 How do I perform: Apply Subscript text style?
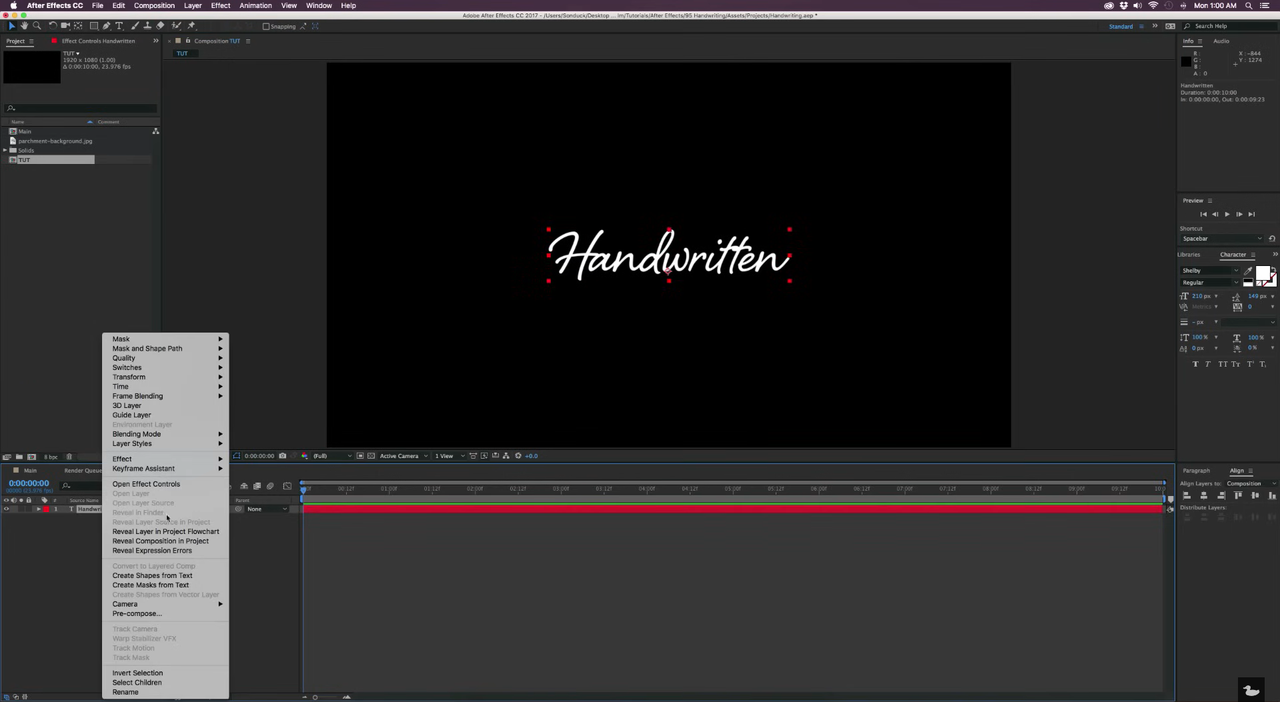click(x=1263, y=364)
